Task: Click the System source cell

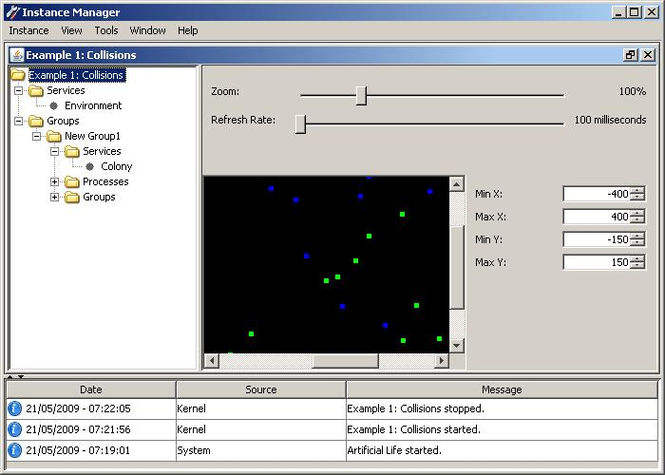Action: 261,450
